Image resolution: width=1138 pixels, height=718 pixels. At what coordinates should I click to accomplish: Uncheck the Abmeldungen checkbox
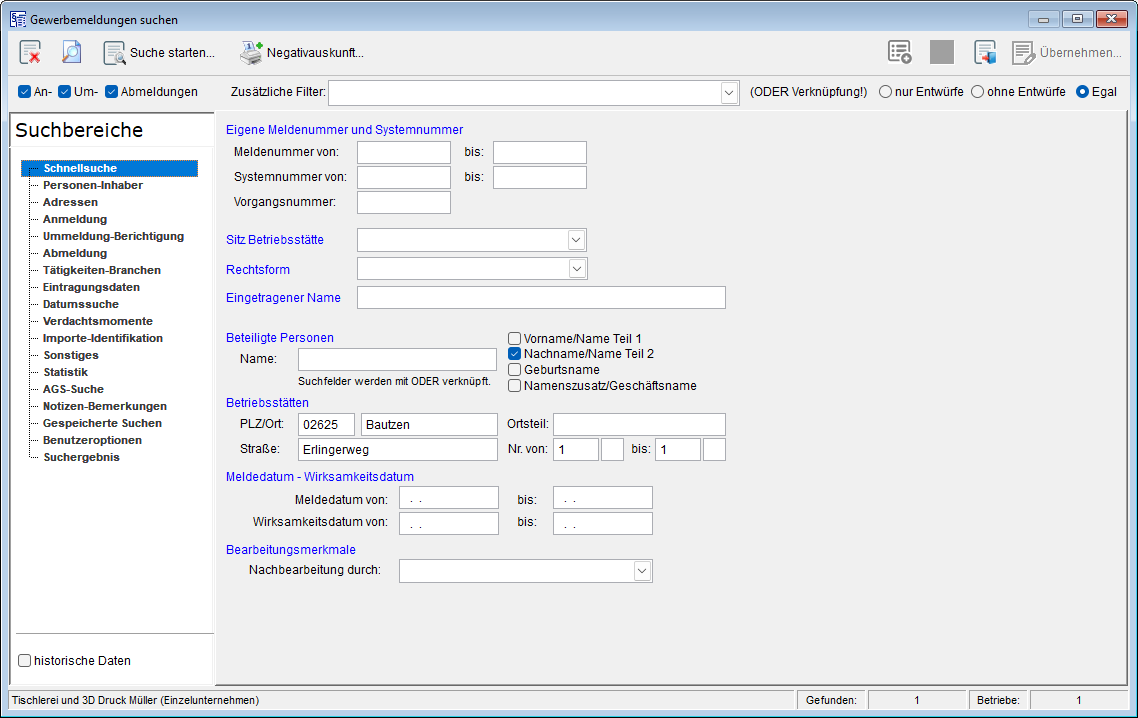pyautogui.click(x=111, y=91)
